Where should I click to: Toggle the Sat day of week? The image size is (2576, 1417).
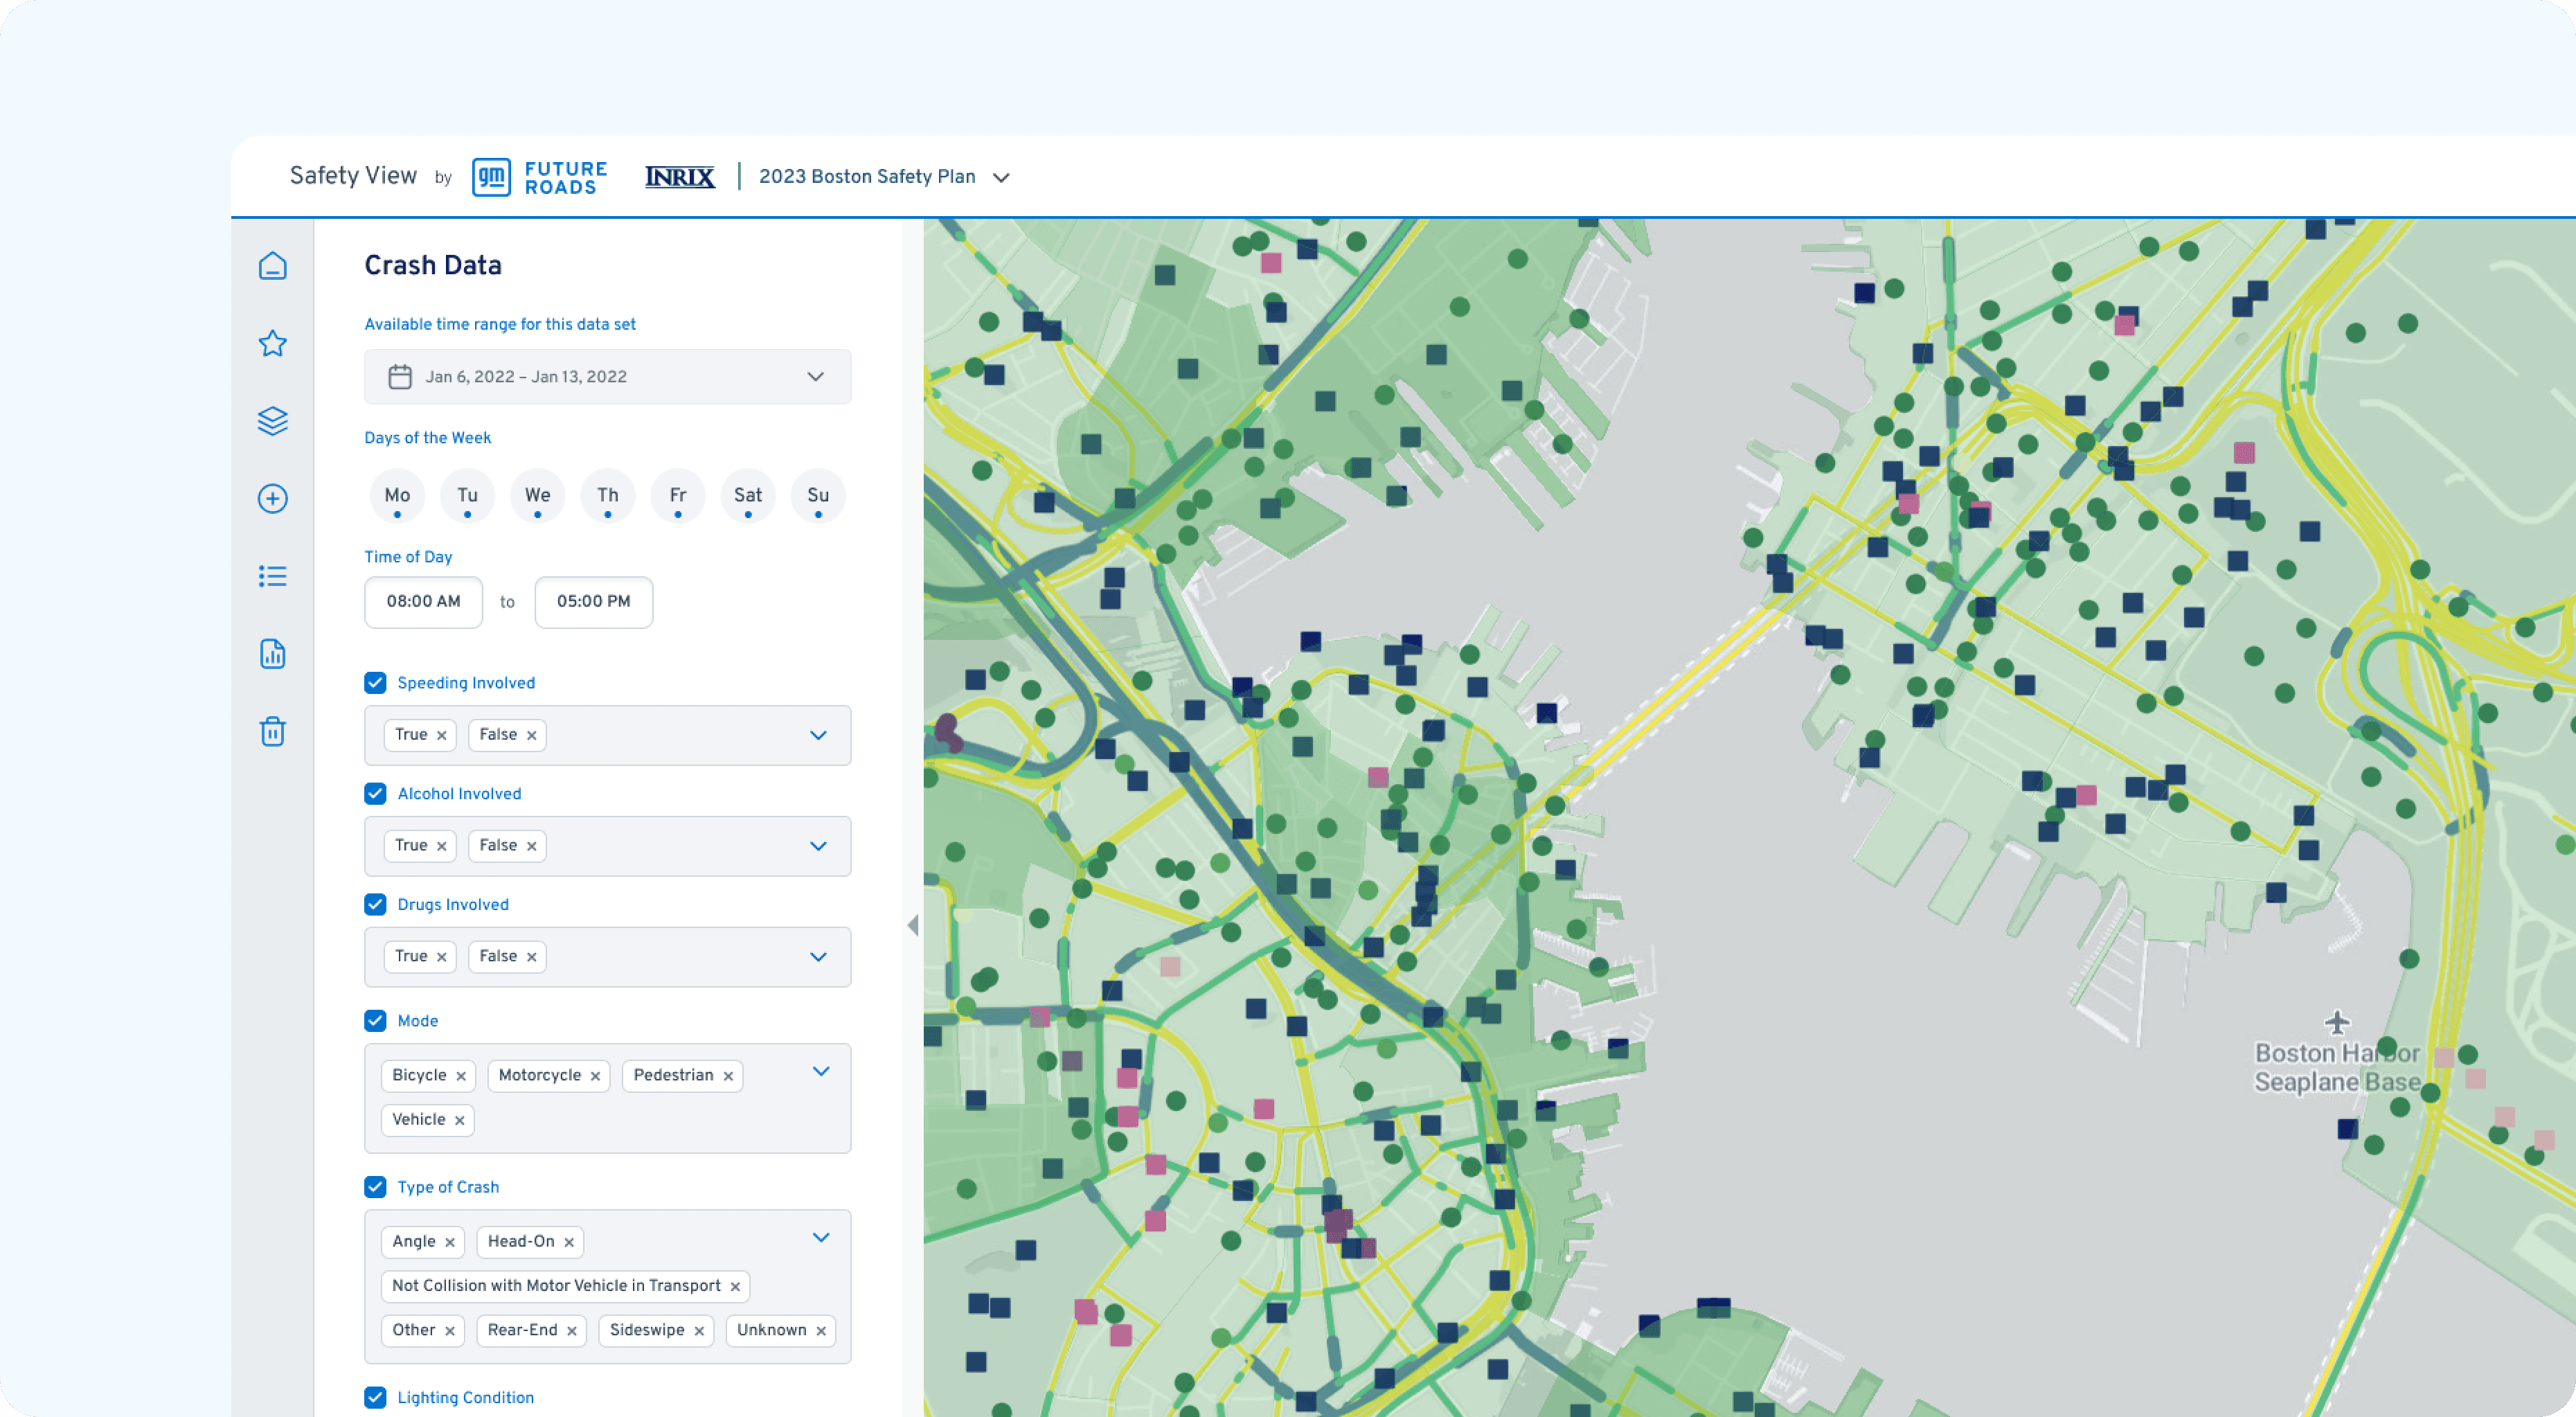click(x=747, y=496)
